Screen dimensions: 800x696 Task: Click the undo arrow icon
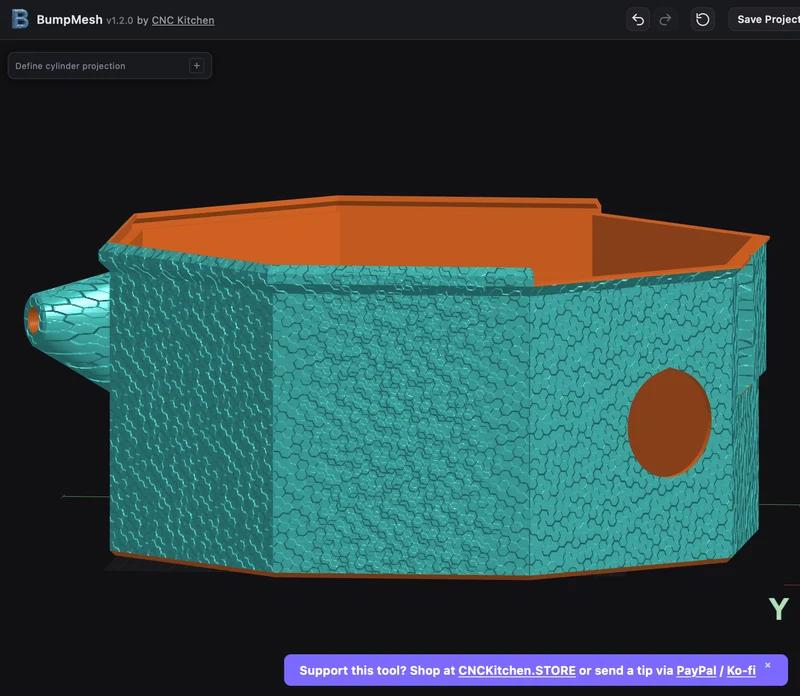click(x=638, y=20)
